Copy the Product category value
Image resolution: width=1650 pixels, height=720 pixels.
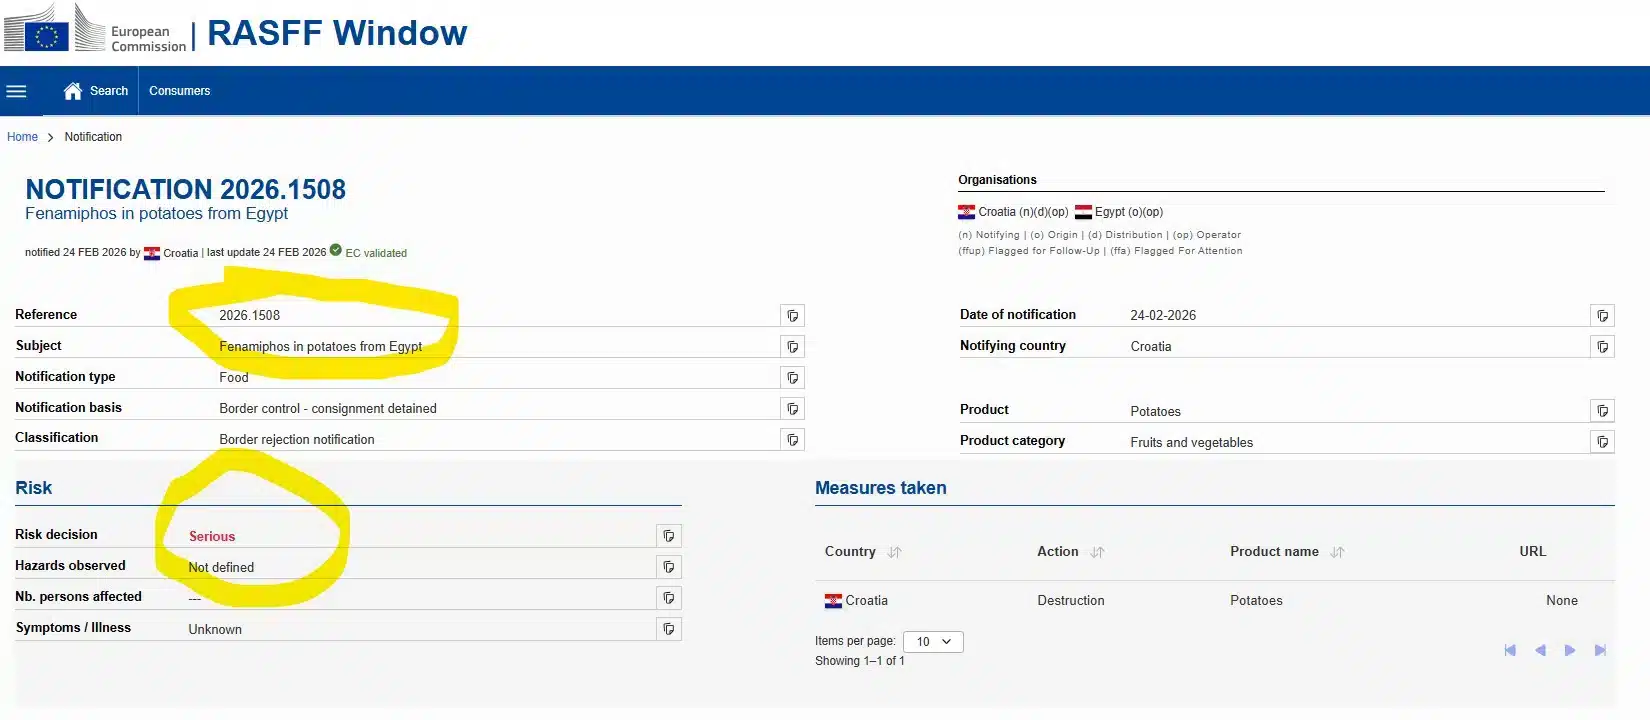(1602, 442)
